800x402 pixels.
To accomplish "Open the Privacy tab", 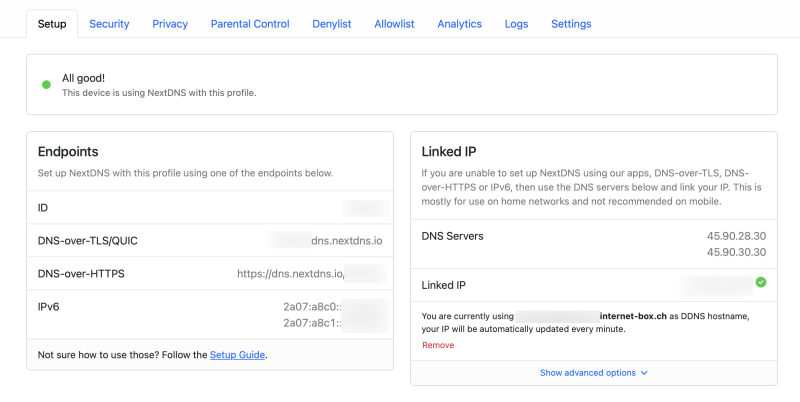I will tap(170, 24).
